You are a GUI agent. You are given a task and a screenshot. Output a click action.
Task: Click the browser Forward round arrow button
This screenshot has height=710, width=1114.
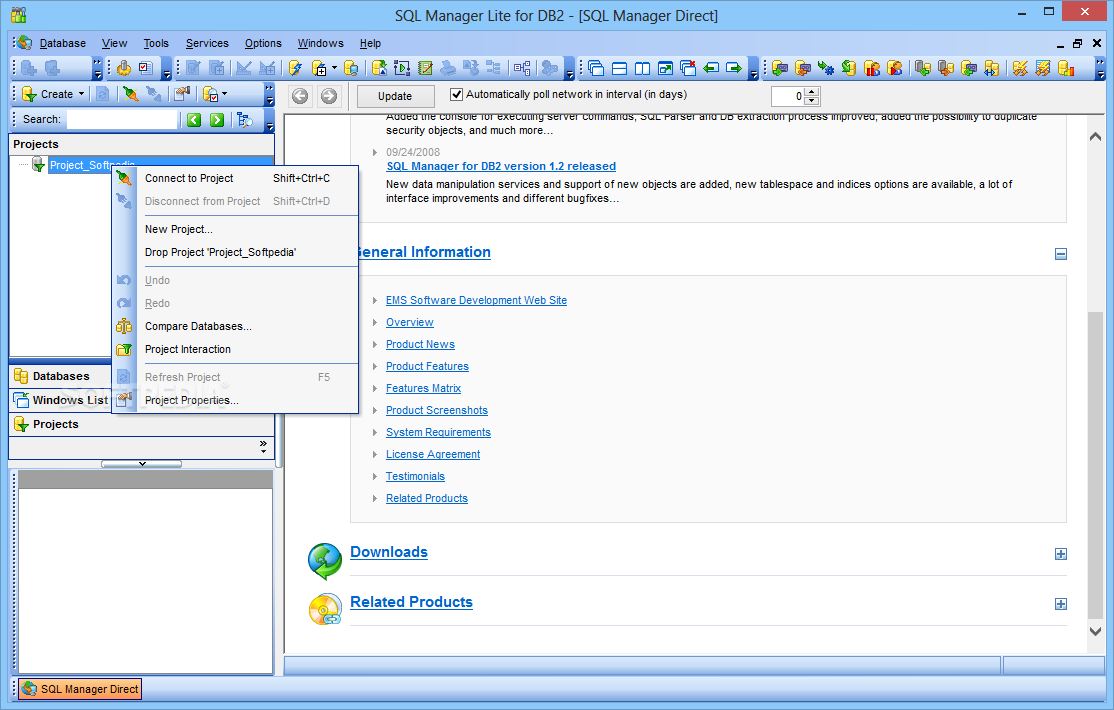pos(328,96)
